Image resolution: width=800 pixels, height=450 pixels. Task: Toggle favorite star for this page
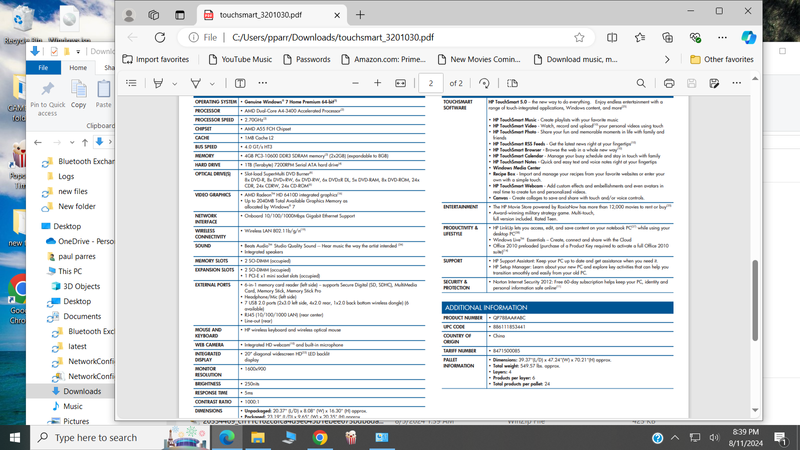coord(579,37)
